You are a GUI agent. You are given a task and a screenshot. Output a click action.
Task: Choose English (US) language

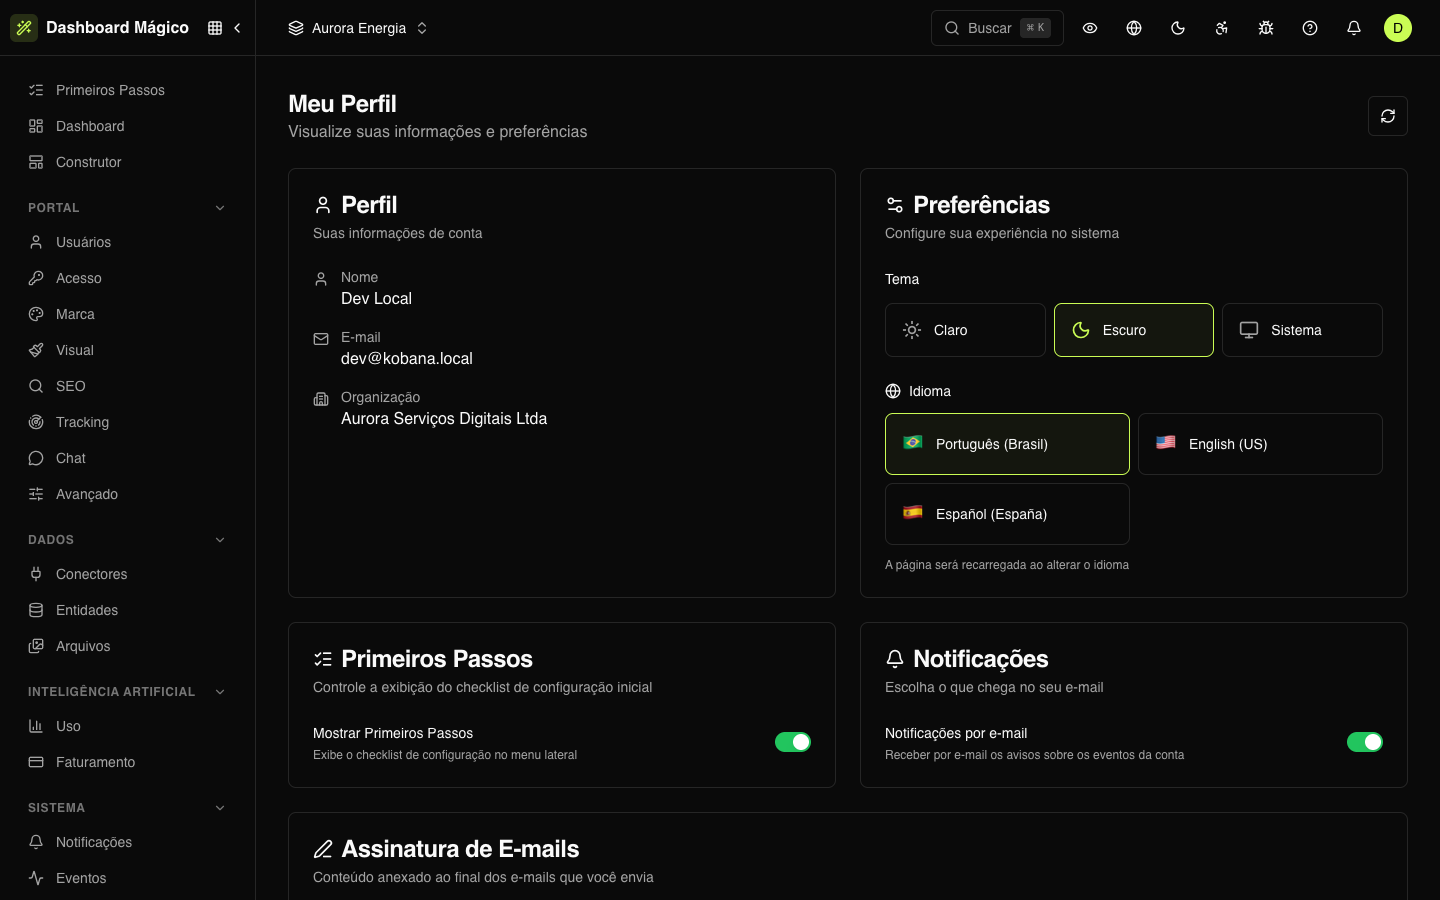coord(1260,444)
